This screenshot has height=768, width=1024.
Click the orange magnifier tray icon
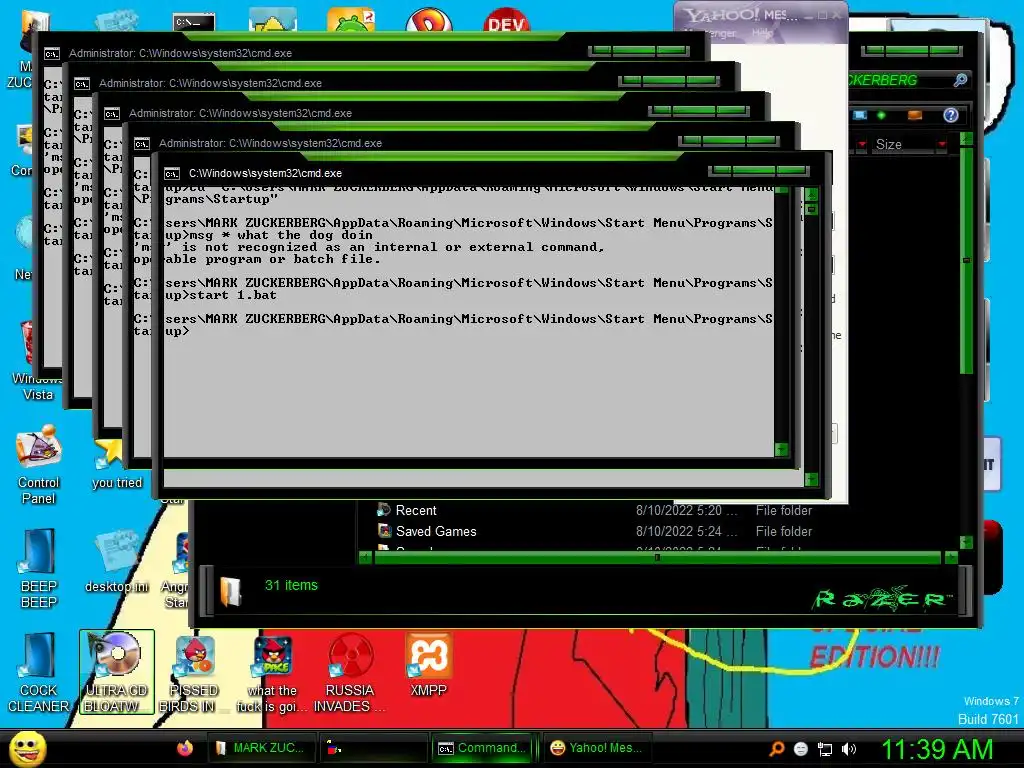coord(777,749)
